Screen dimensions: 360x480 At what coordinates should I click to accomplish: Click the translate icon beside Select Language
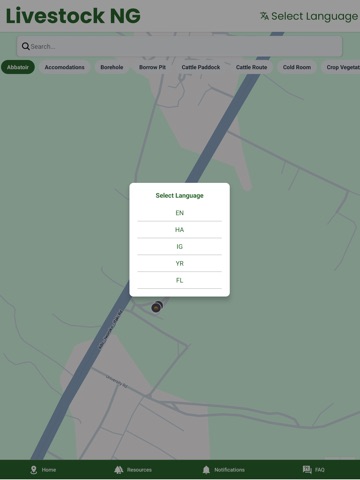click(264, 16)
